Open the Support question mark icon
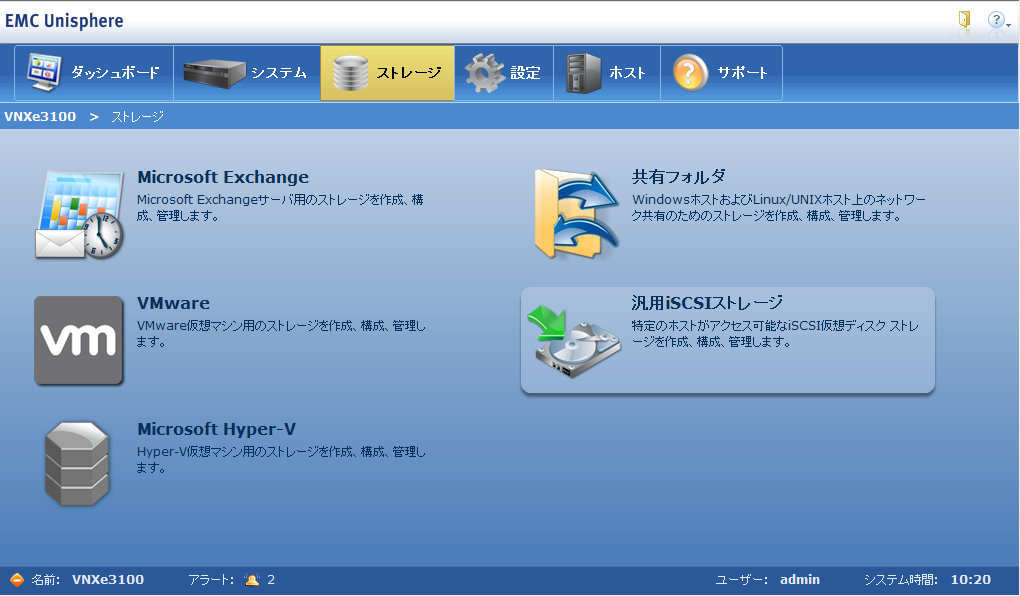The height and width of the screenshot is (596, 1020). pos(690,73)
